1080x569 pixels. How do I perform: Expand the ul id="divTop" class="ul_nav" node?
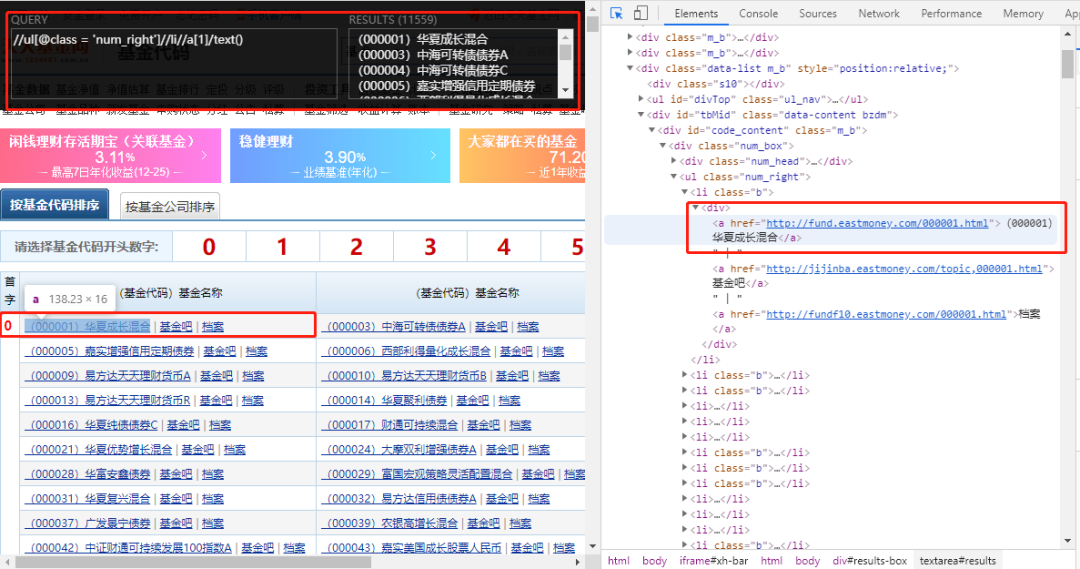(x=641, y=99)
